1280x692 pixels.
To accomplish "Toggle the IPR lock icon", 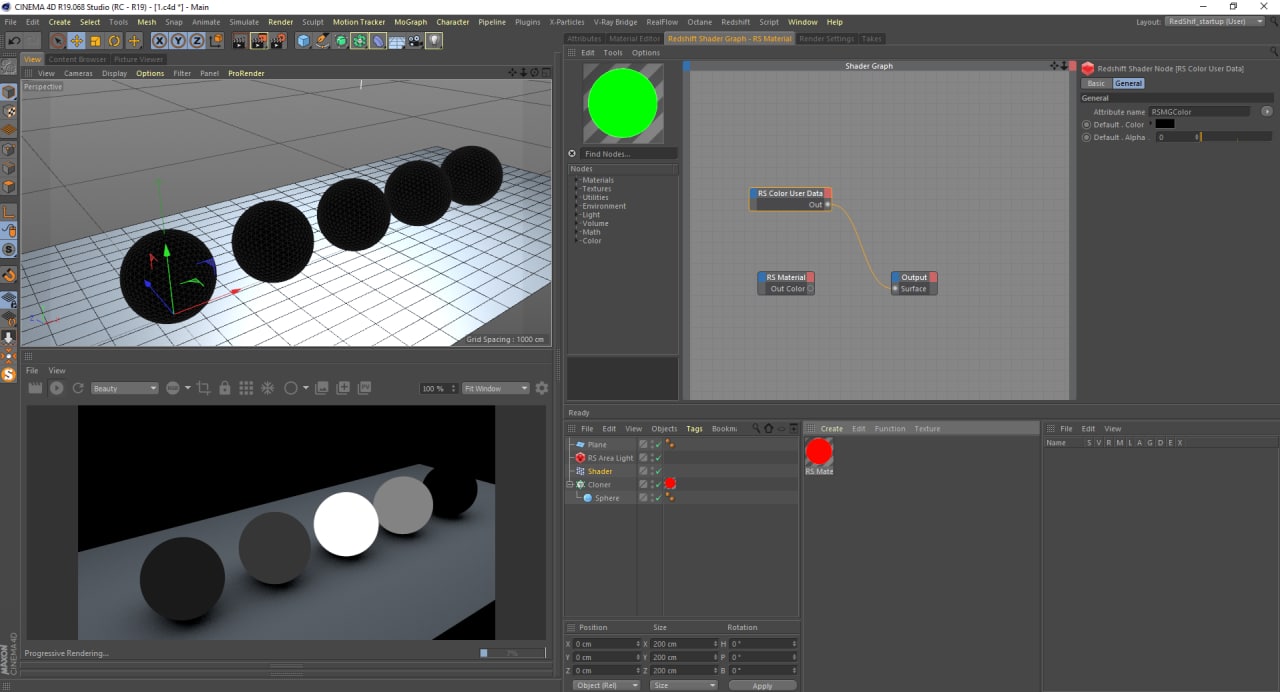I will pos(225,388).
